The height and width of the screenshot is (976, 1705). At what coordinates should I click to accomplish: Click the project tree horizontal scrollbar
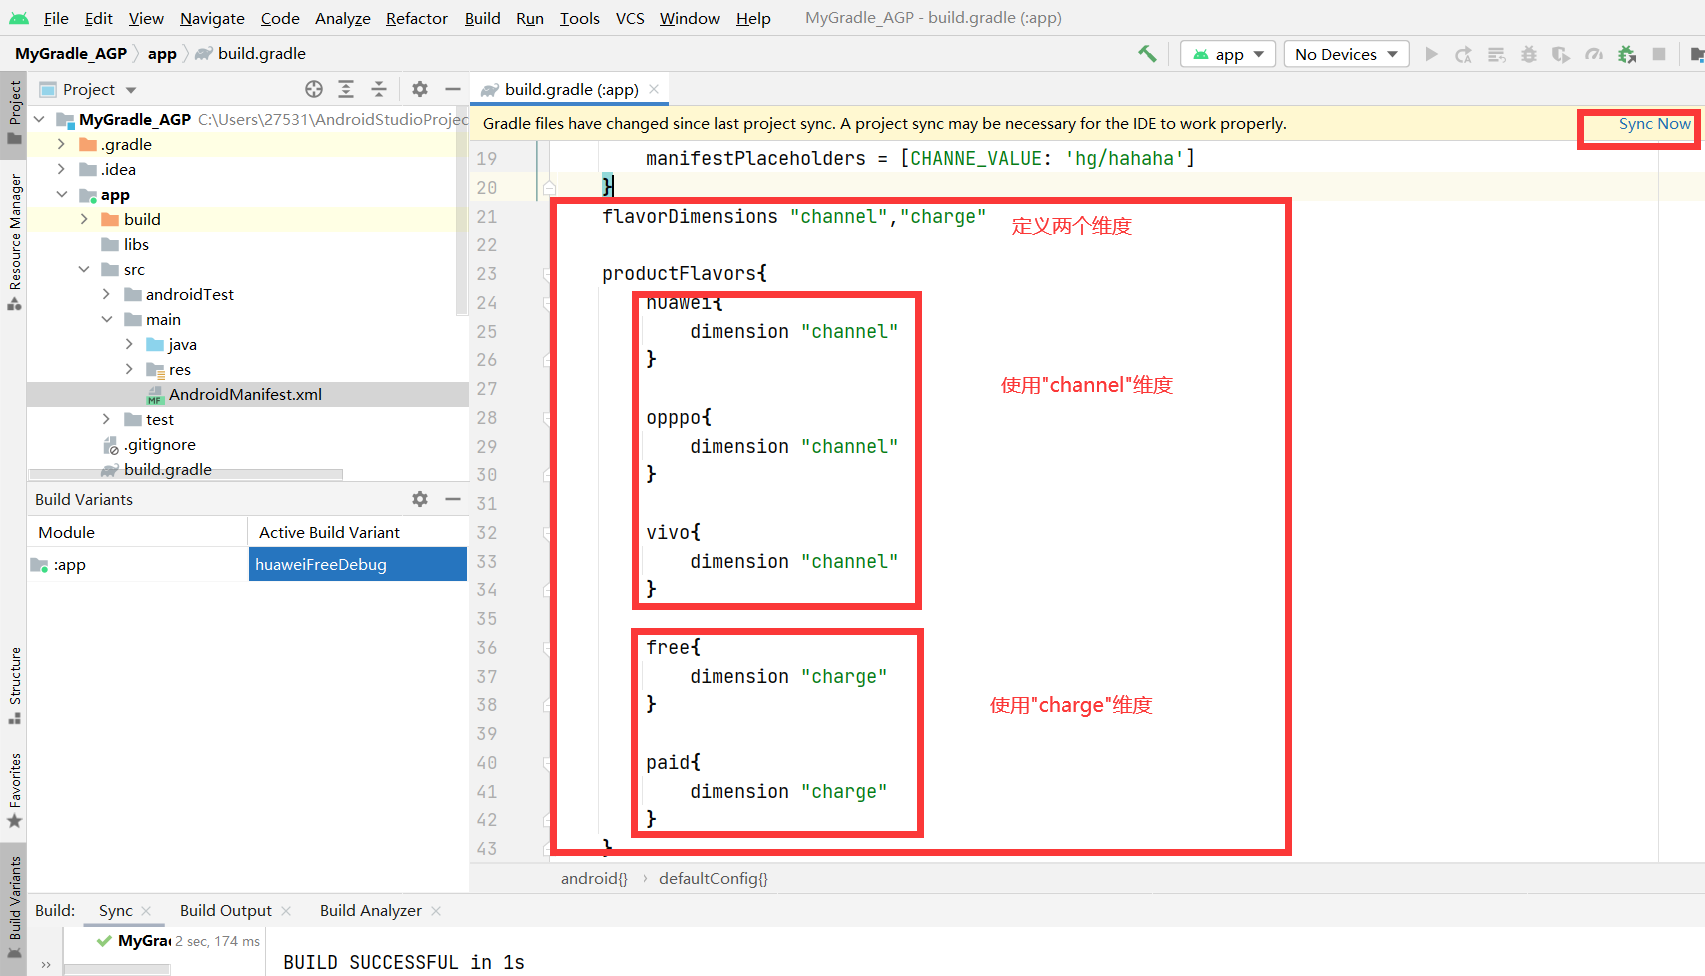[x=186, y=474]
